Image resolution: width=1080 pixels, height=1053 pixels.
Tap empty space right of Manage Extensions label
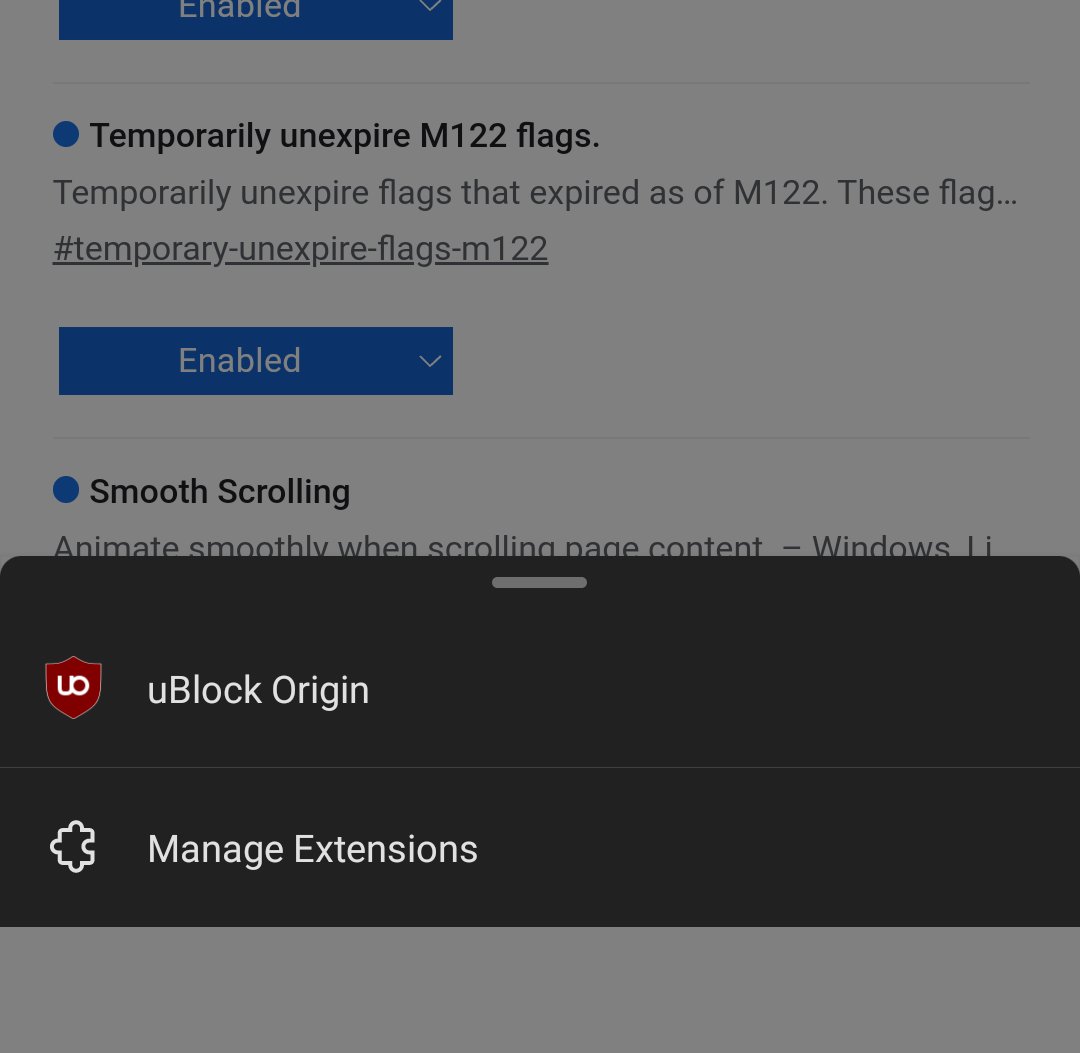coord(778,848)
